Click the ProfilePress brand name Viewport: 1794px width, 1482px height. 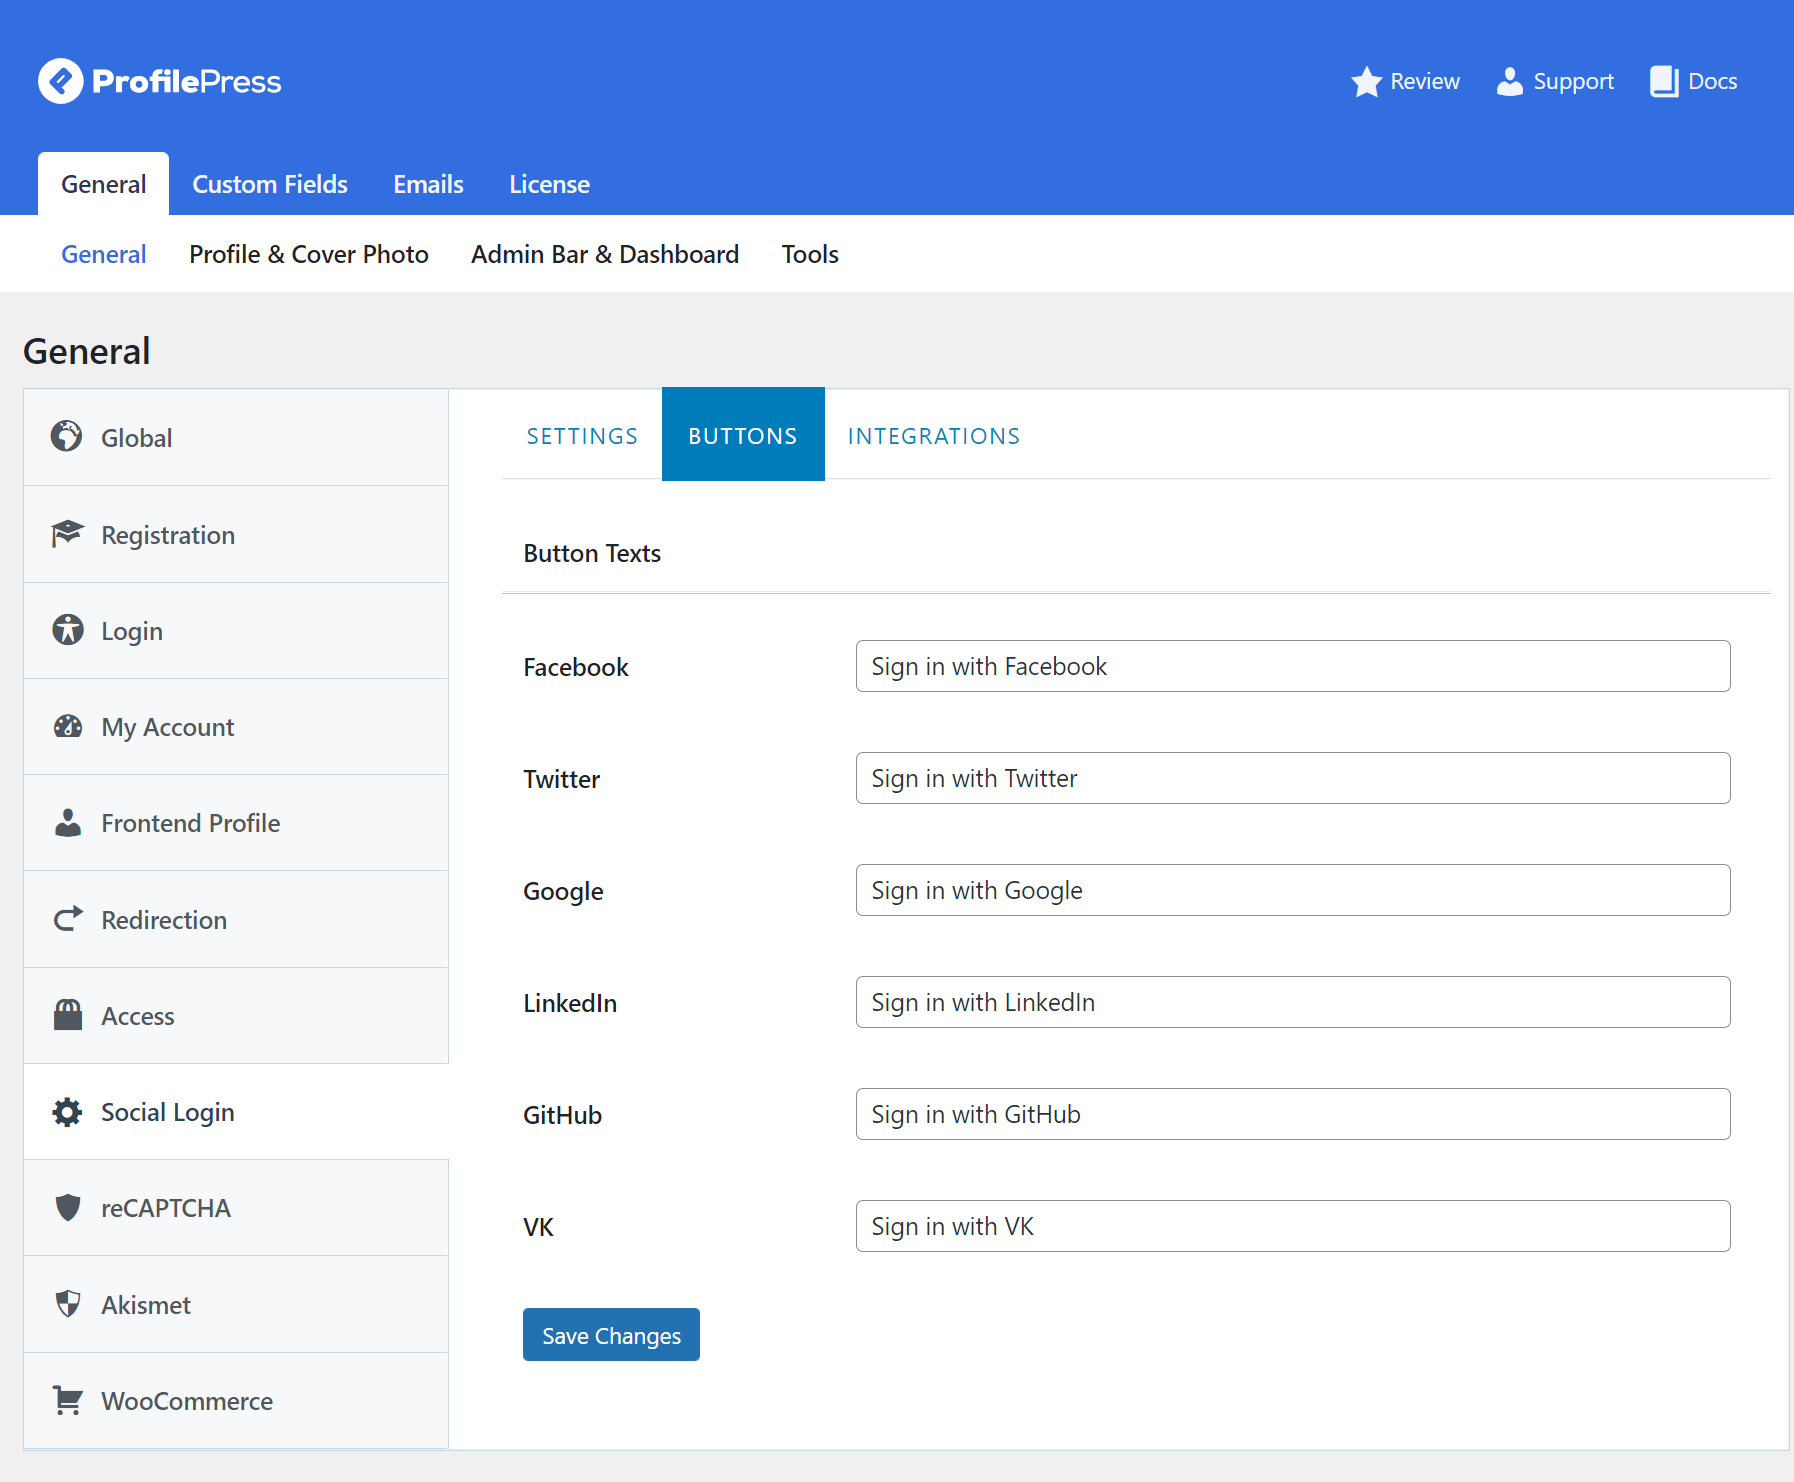186,81
